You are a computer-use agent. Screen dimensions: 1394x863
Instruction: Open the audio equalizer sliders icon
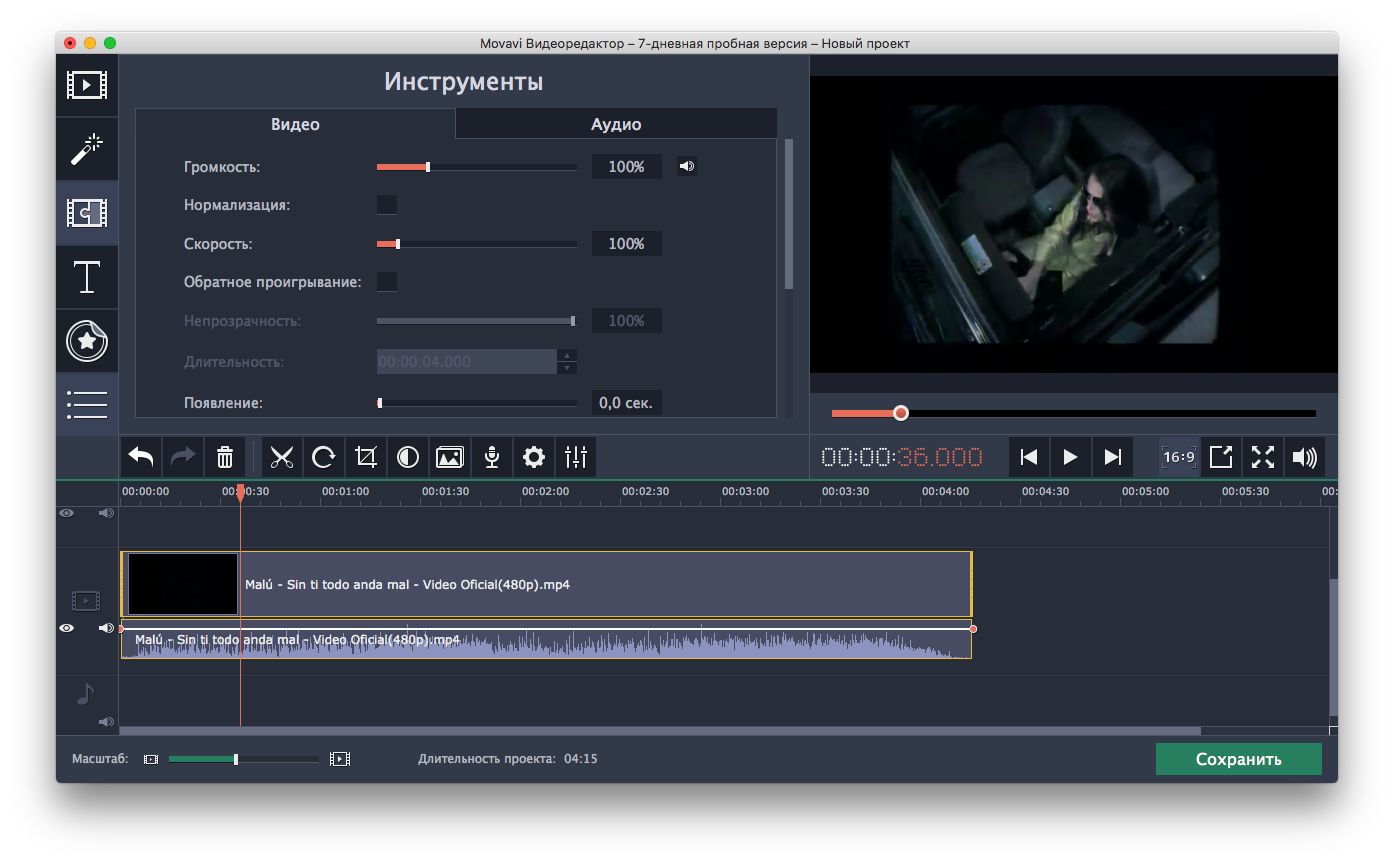tap(576, 458)
